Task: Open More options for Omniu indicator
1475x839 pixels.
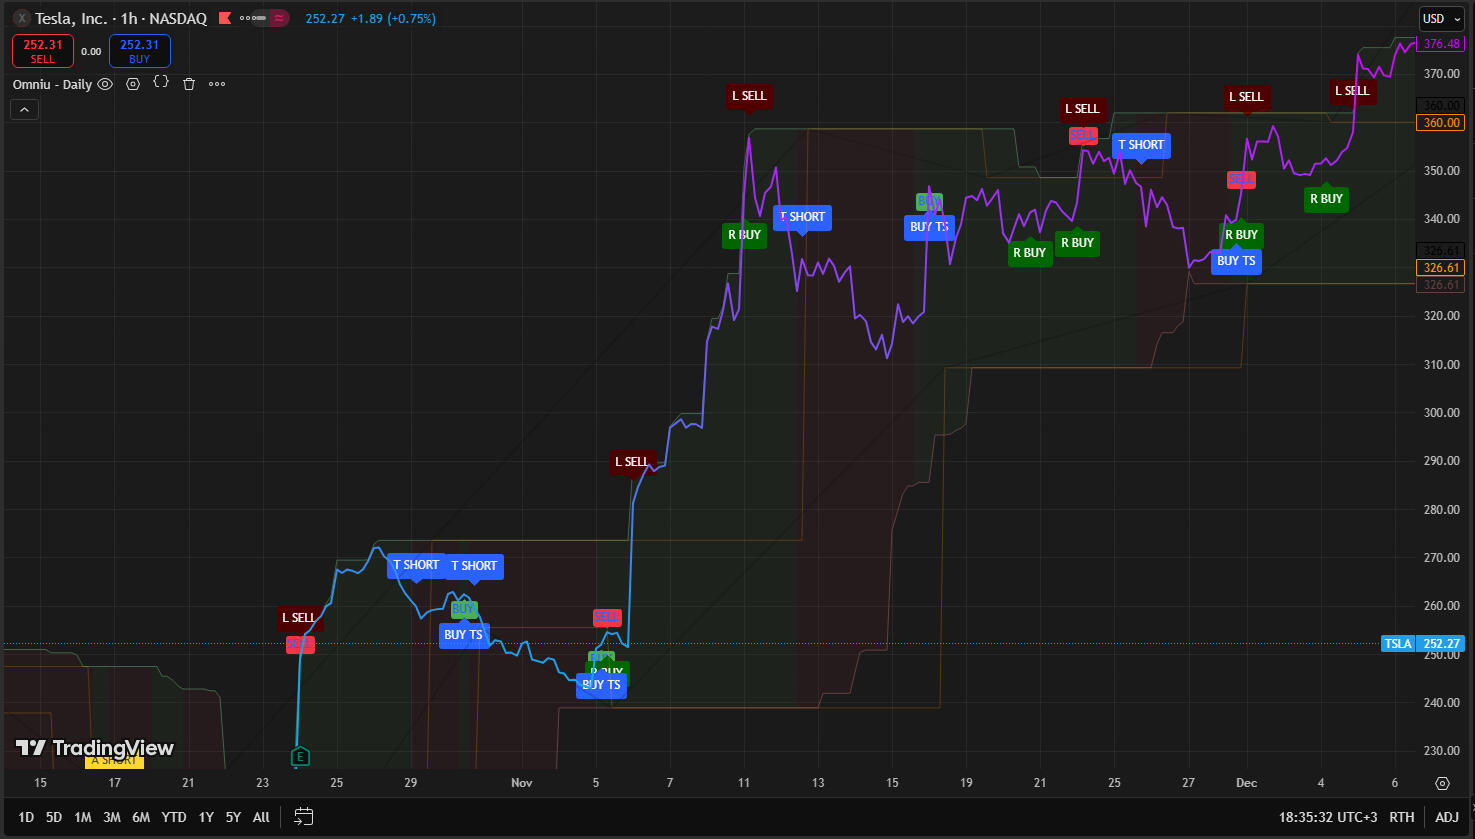Action: 217,84
